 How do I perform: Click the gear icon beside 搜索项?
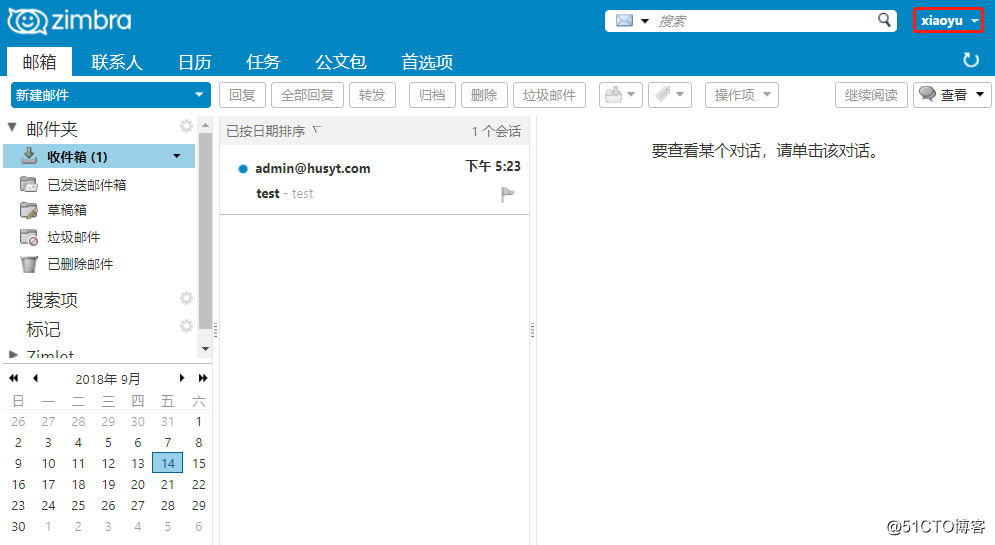pyautogui.click(x=186, y=298)
